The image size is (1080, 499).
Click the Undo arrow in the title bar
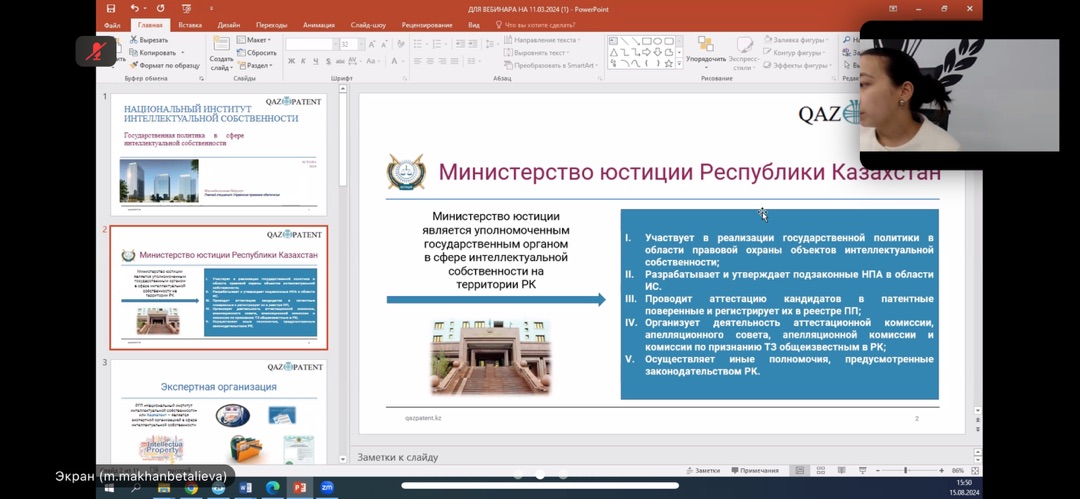133,9
